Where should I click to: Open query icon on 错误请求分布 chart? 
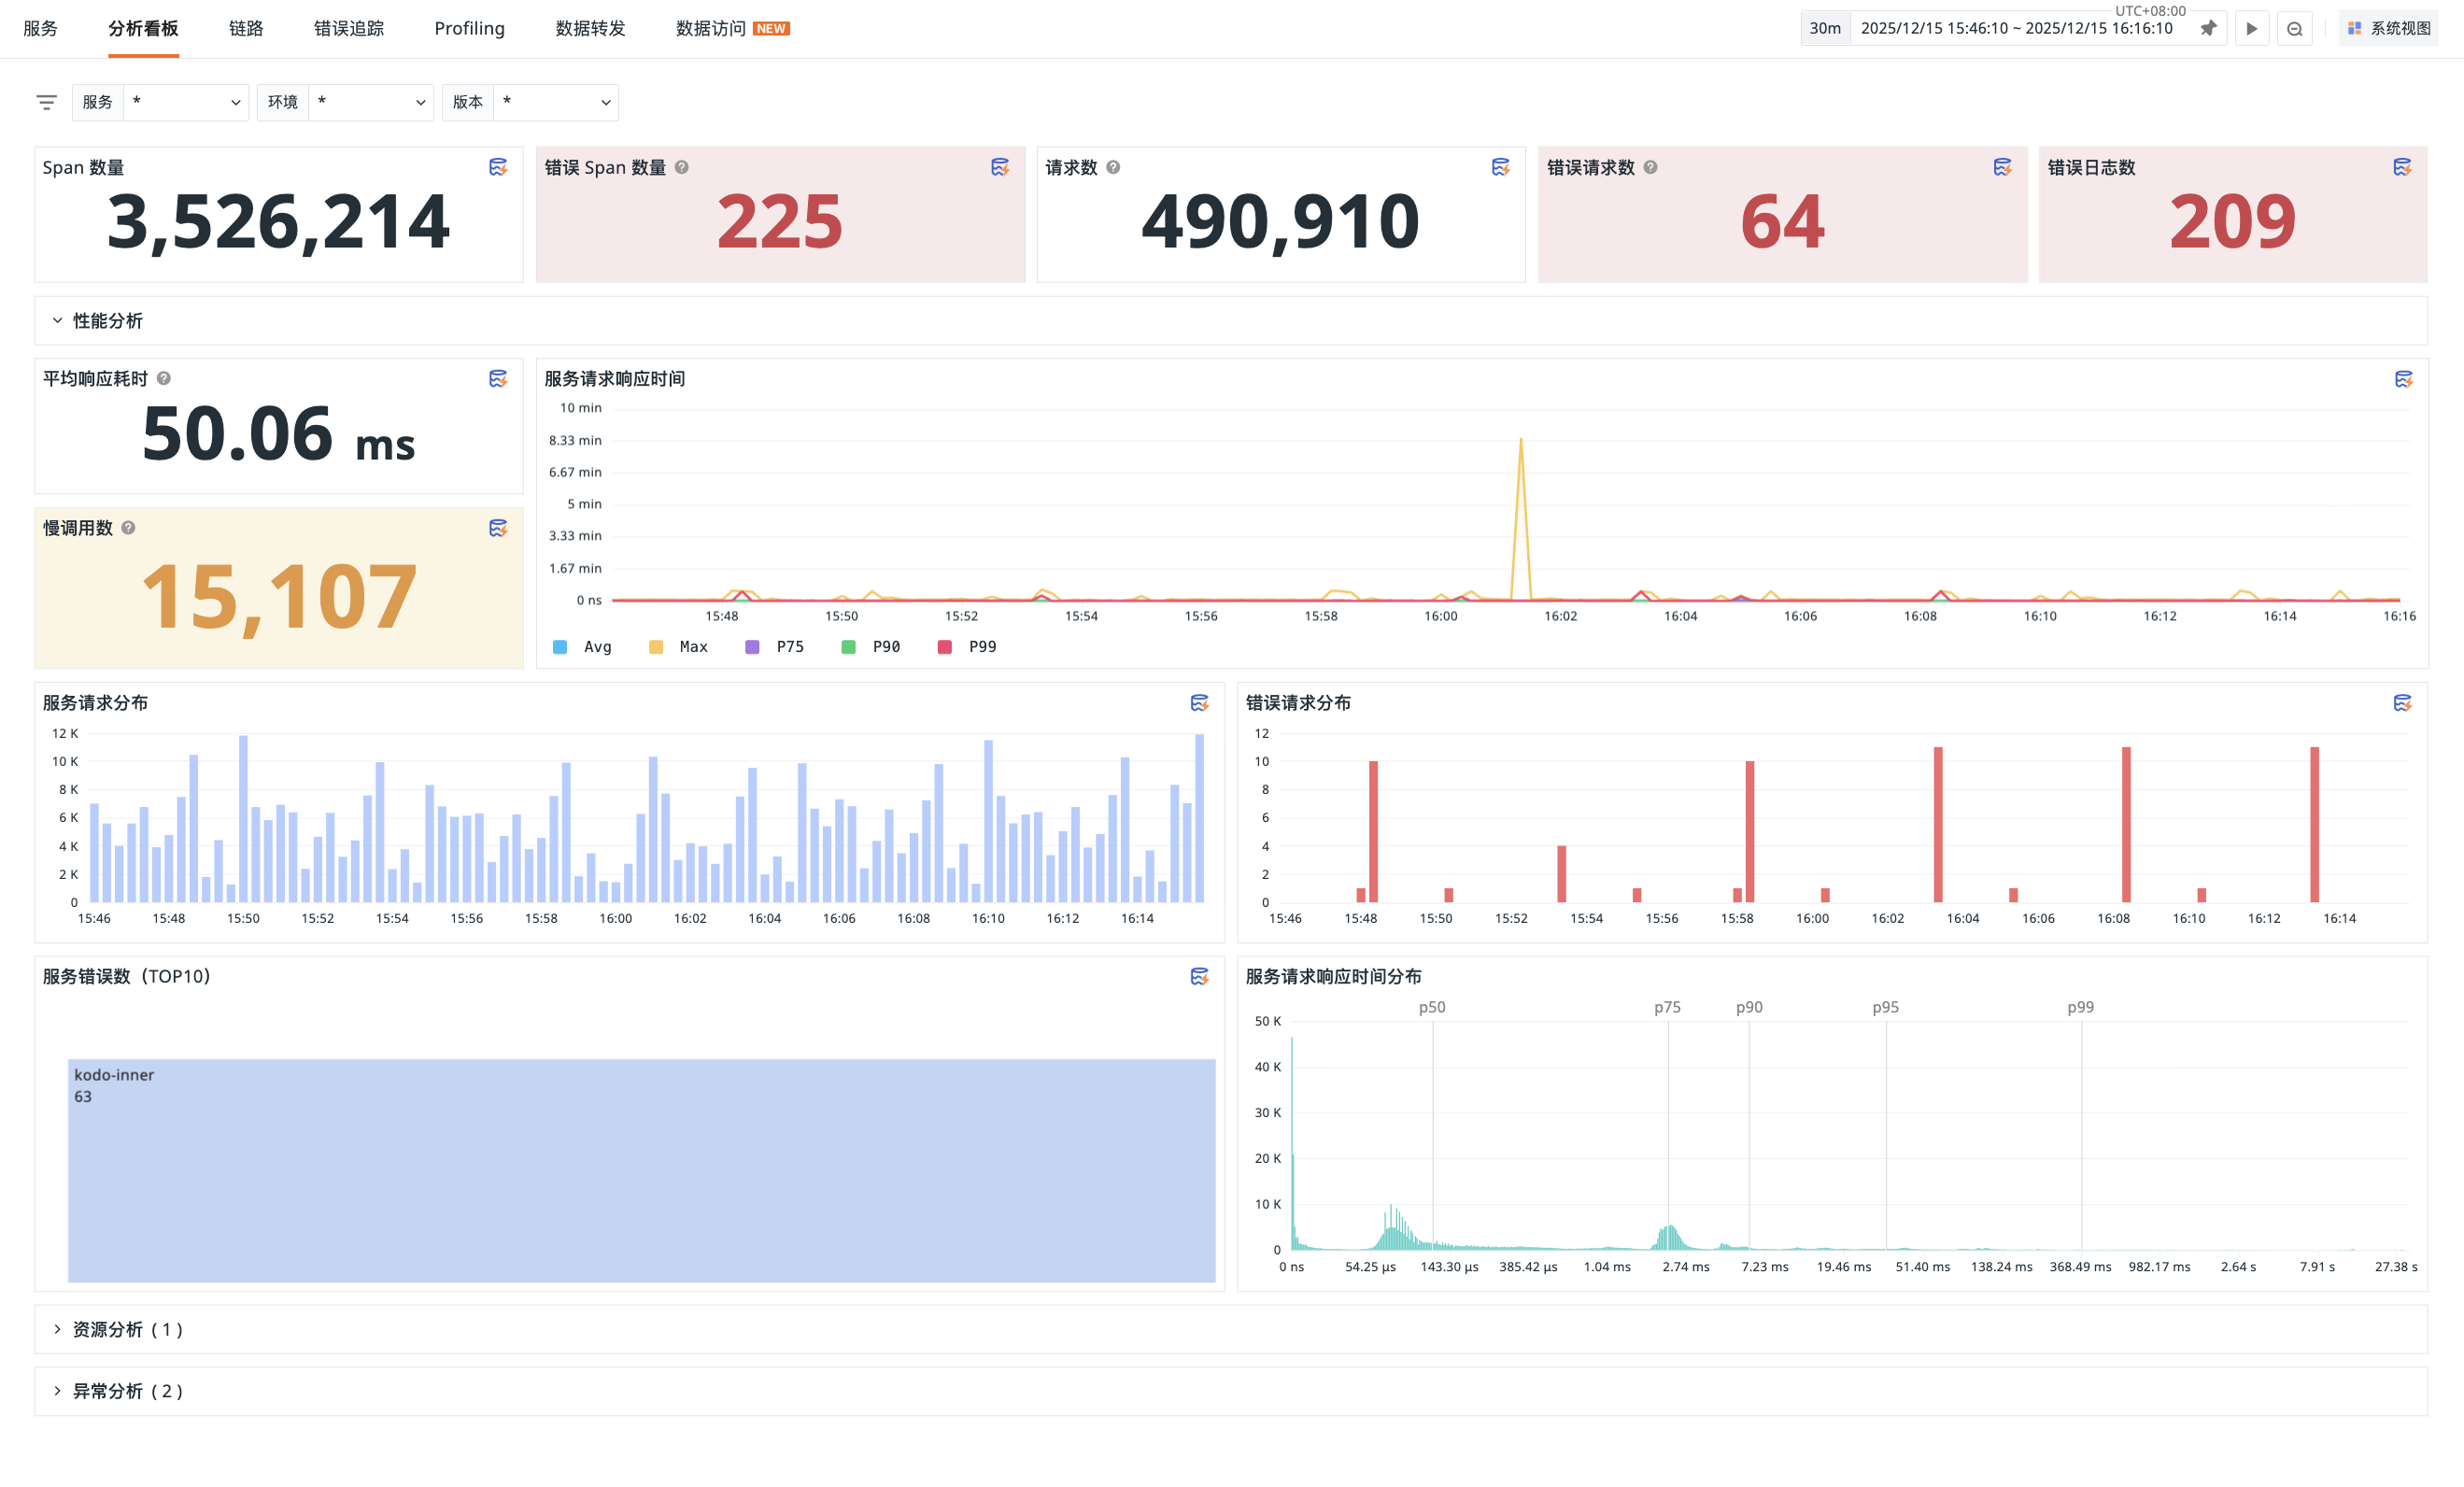point(2402,703)
